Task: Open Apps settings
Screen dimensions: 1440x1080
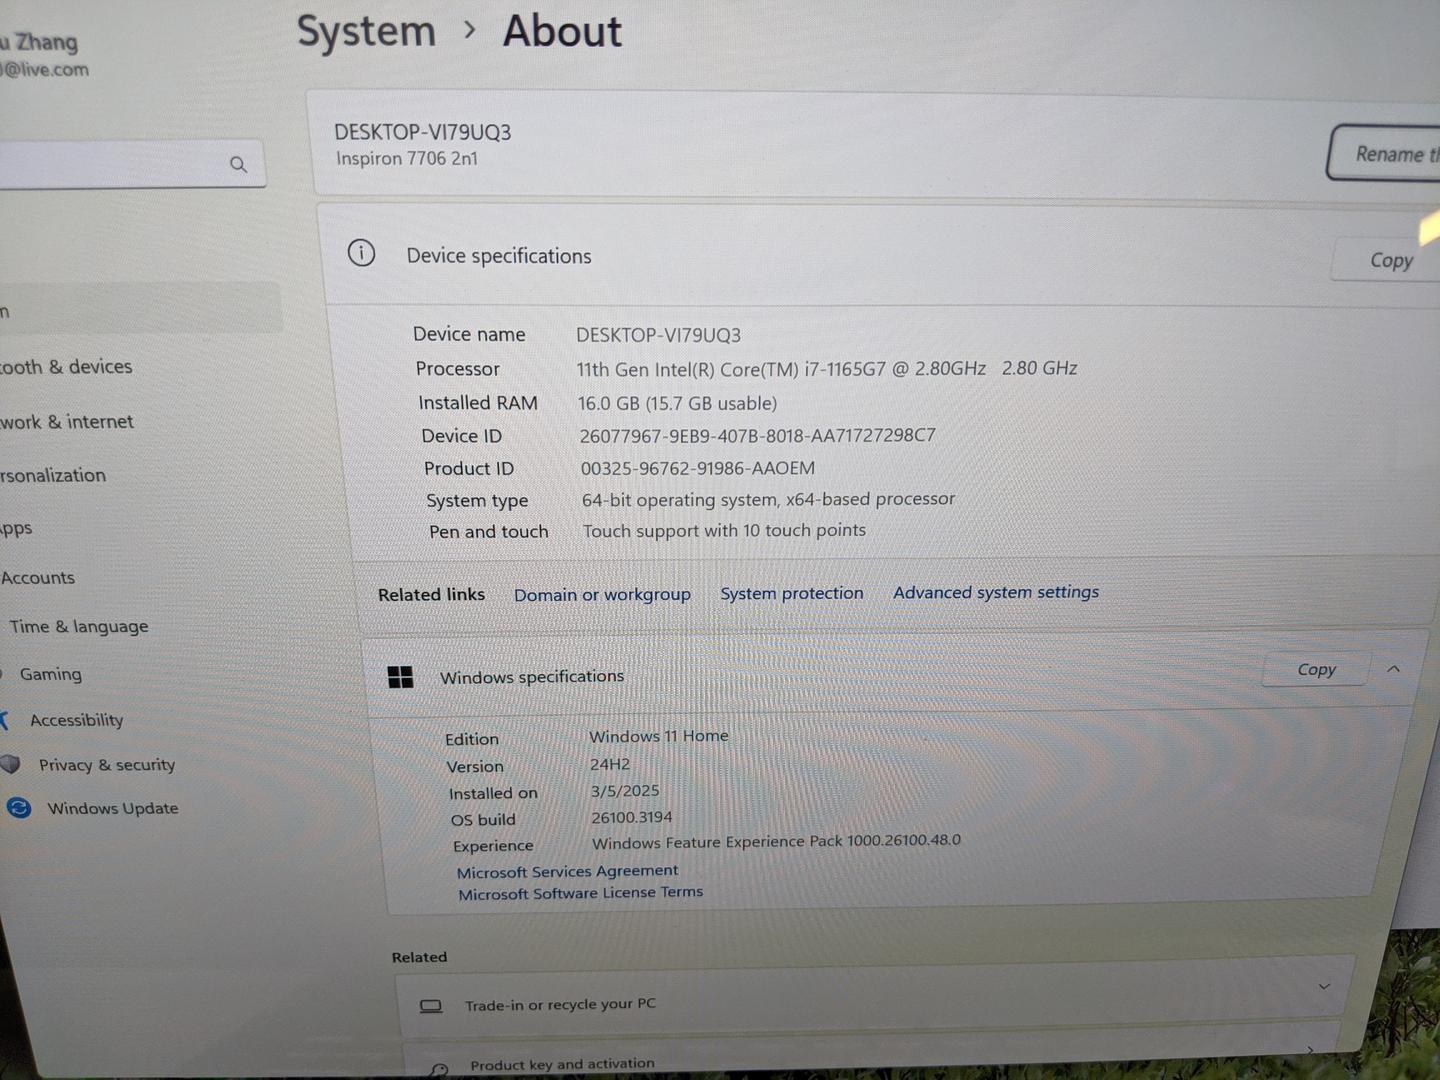Action: pos(16,528)
